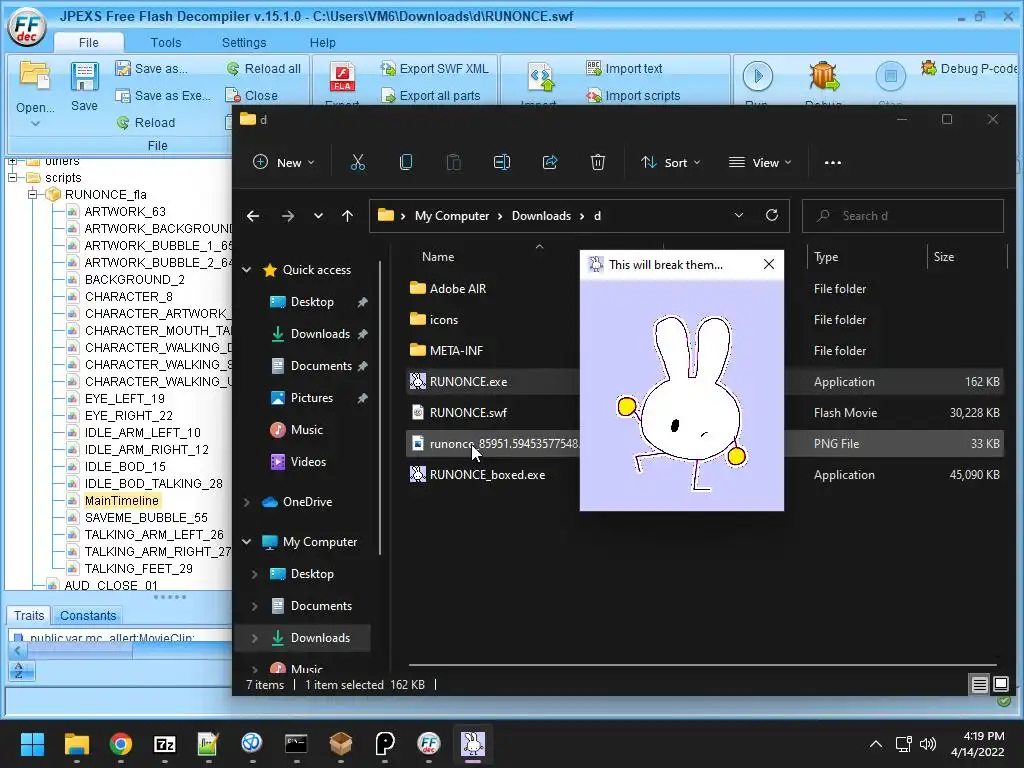Expand the address bar history dropdown
Screen dimensions: 1024x768
point(739,216)
